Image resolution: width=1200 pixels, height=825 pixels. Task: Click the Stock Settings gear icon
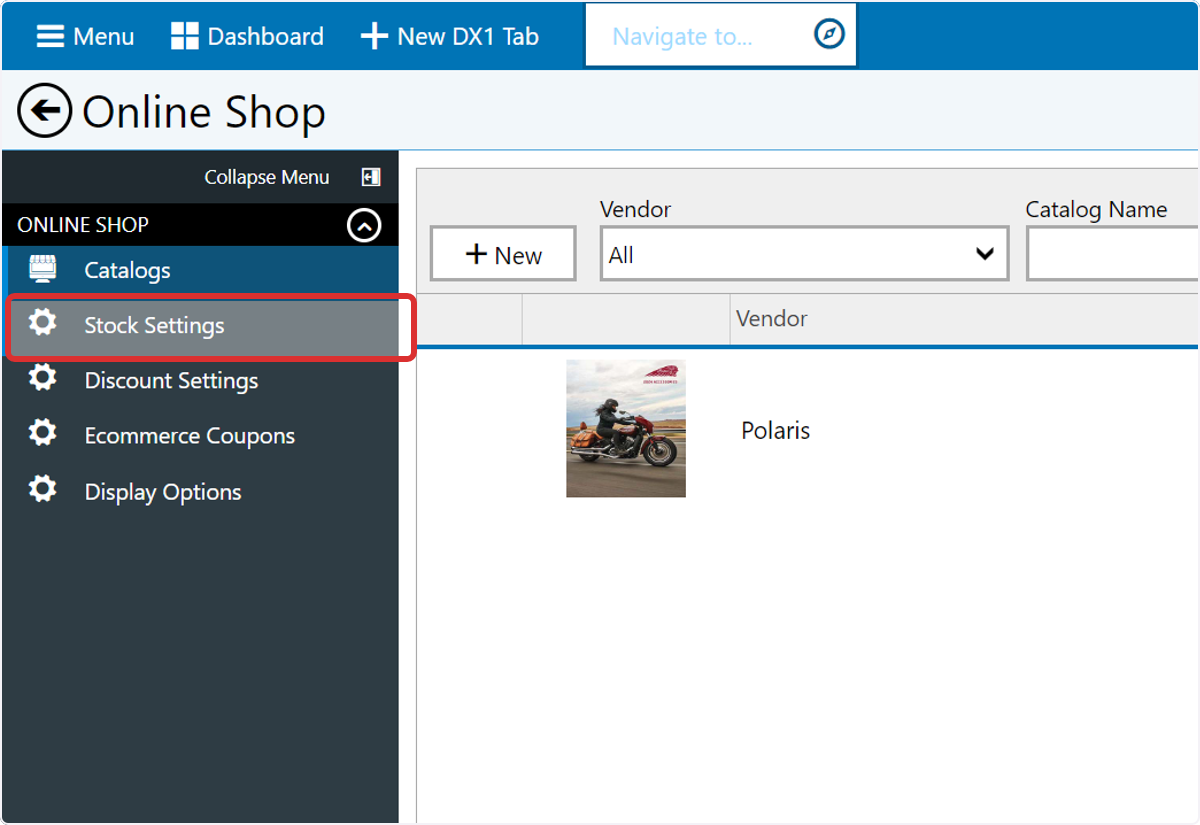coord(42,323)
